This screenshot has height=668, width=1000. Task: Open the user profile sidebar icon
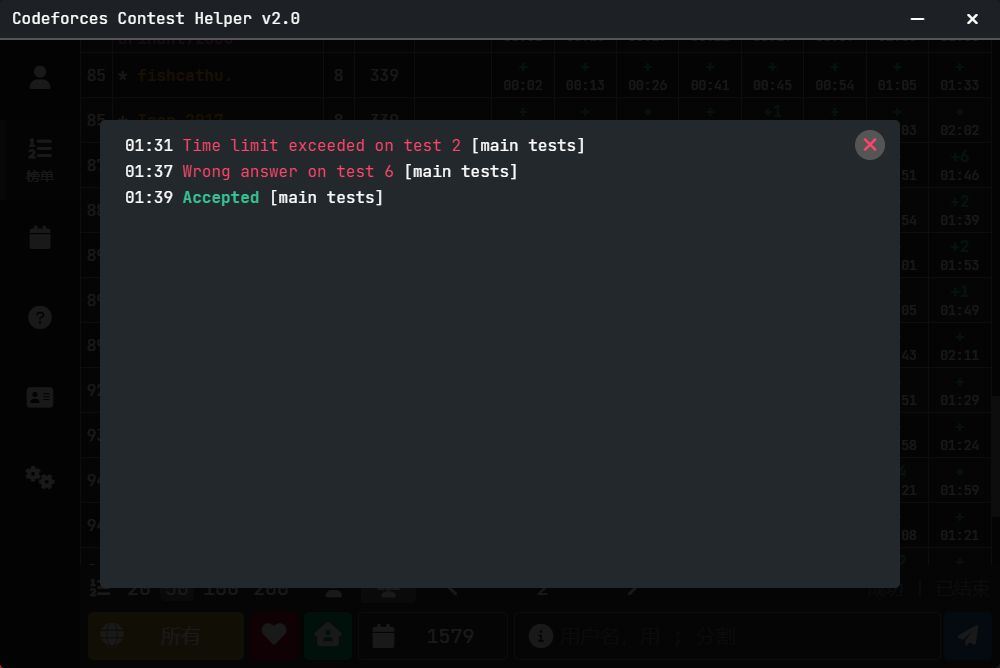(40, 78)
